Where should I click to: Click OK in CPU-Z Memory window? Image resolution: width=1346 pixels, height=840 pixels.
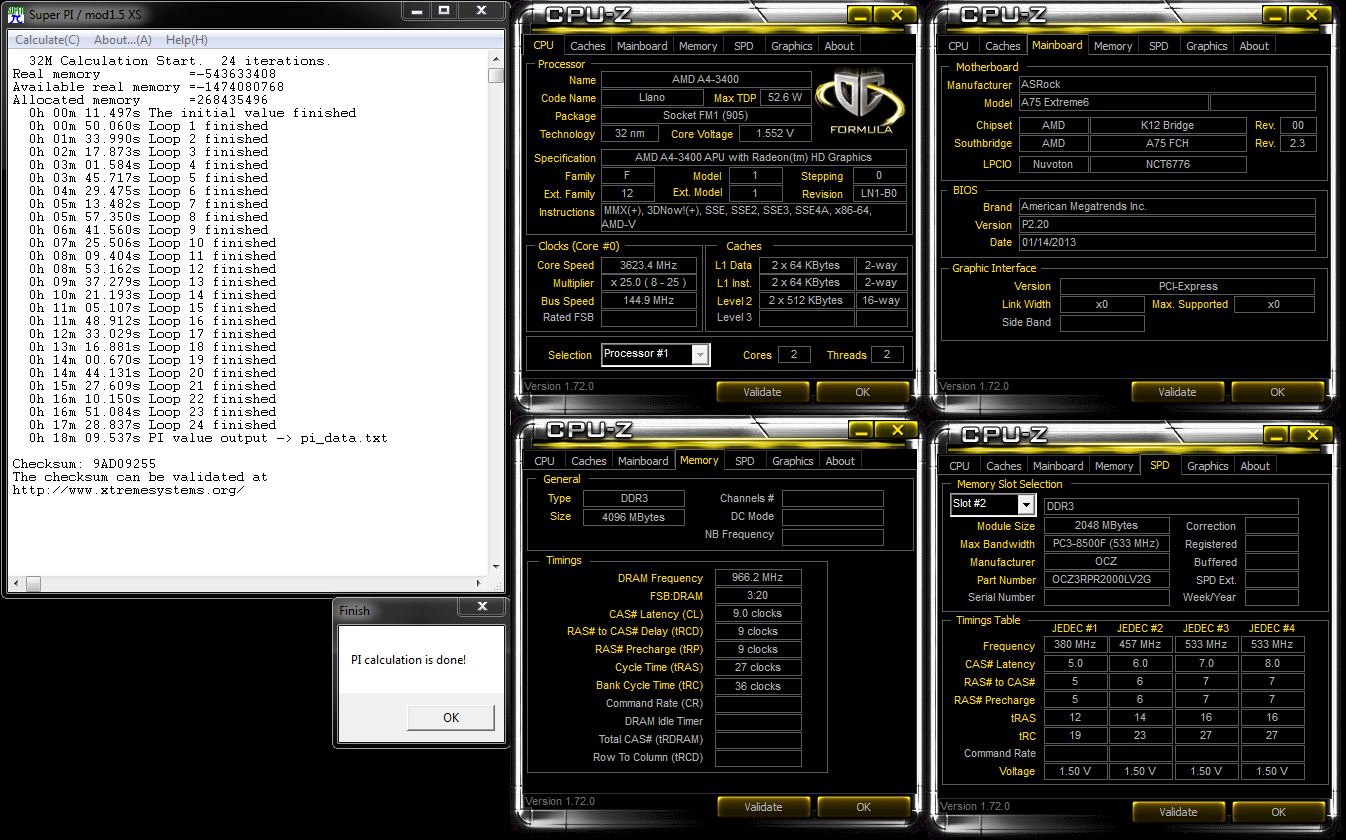(863, 807)
